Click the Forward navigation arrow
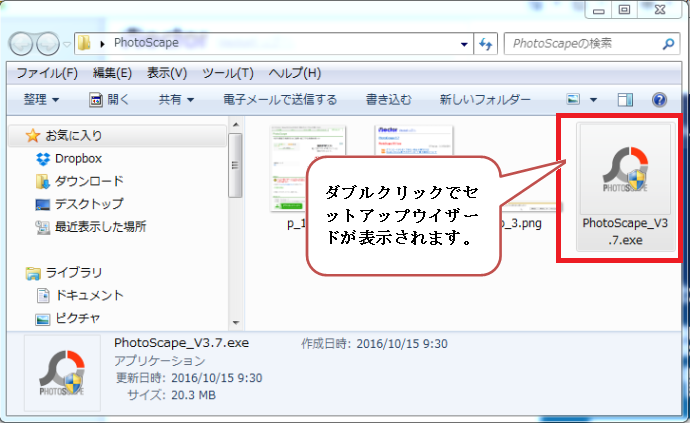 [48, 45]
